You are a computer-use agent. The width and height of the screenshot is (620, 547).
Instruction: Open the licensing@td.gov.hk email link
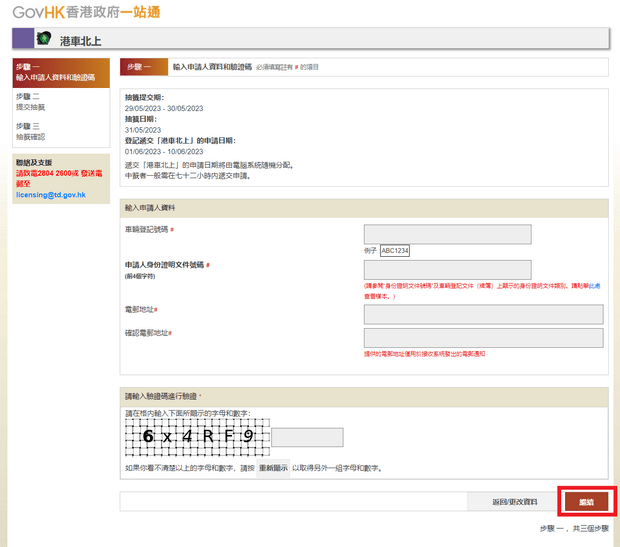point(52,195)
